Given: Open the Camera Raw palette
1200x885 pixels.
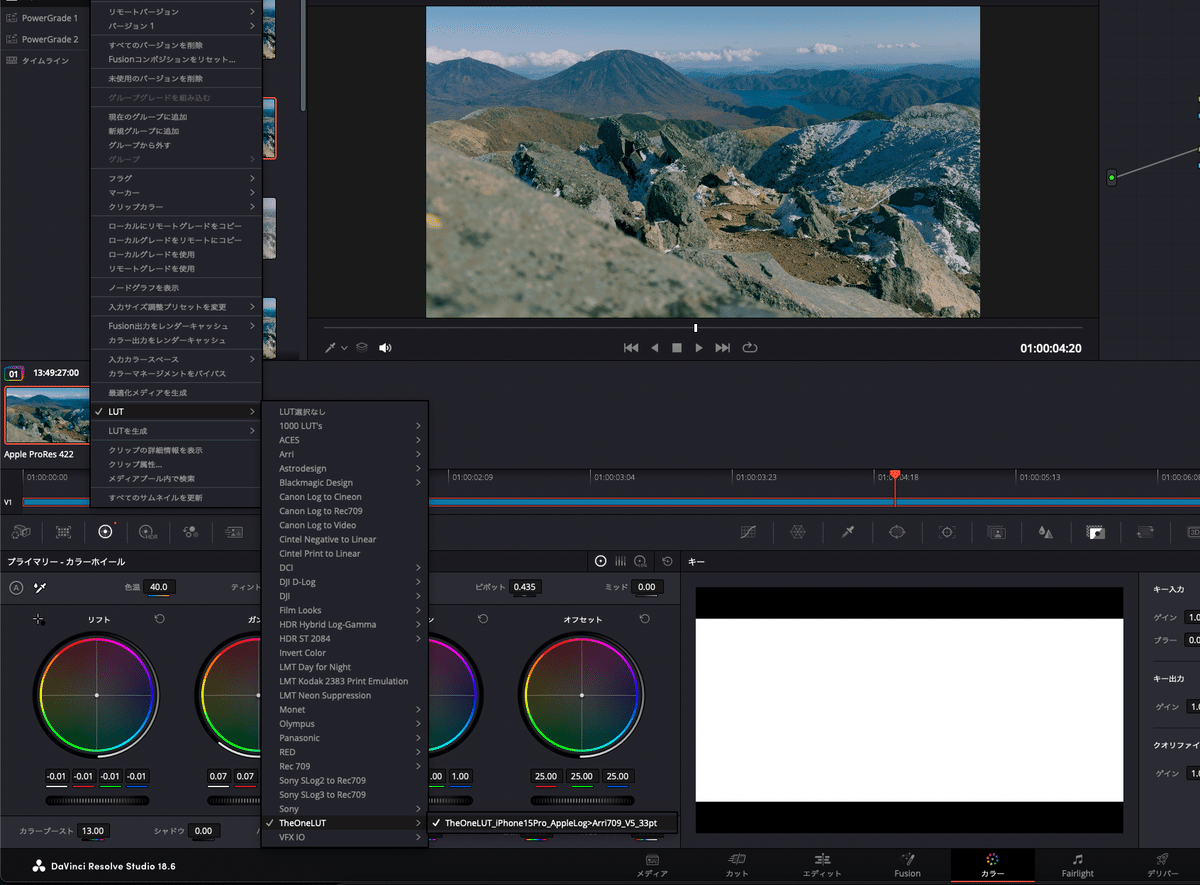Looking at the screenshot, I should click(x=21, y=533).
